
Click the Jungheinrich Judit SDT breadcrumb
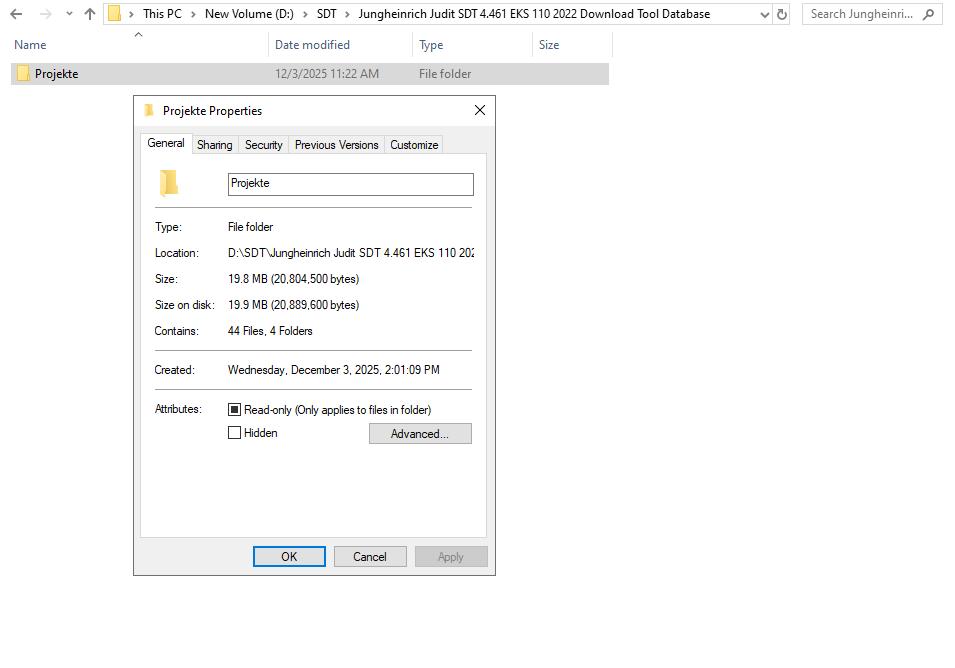(x=534, y=14)
